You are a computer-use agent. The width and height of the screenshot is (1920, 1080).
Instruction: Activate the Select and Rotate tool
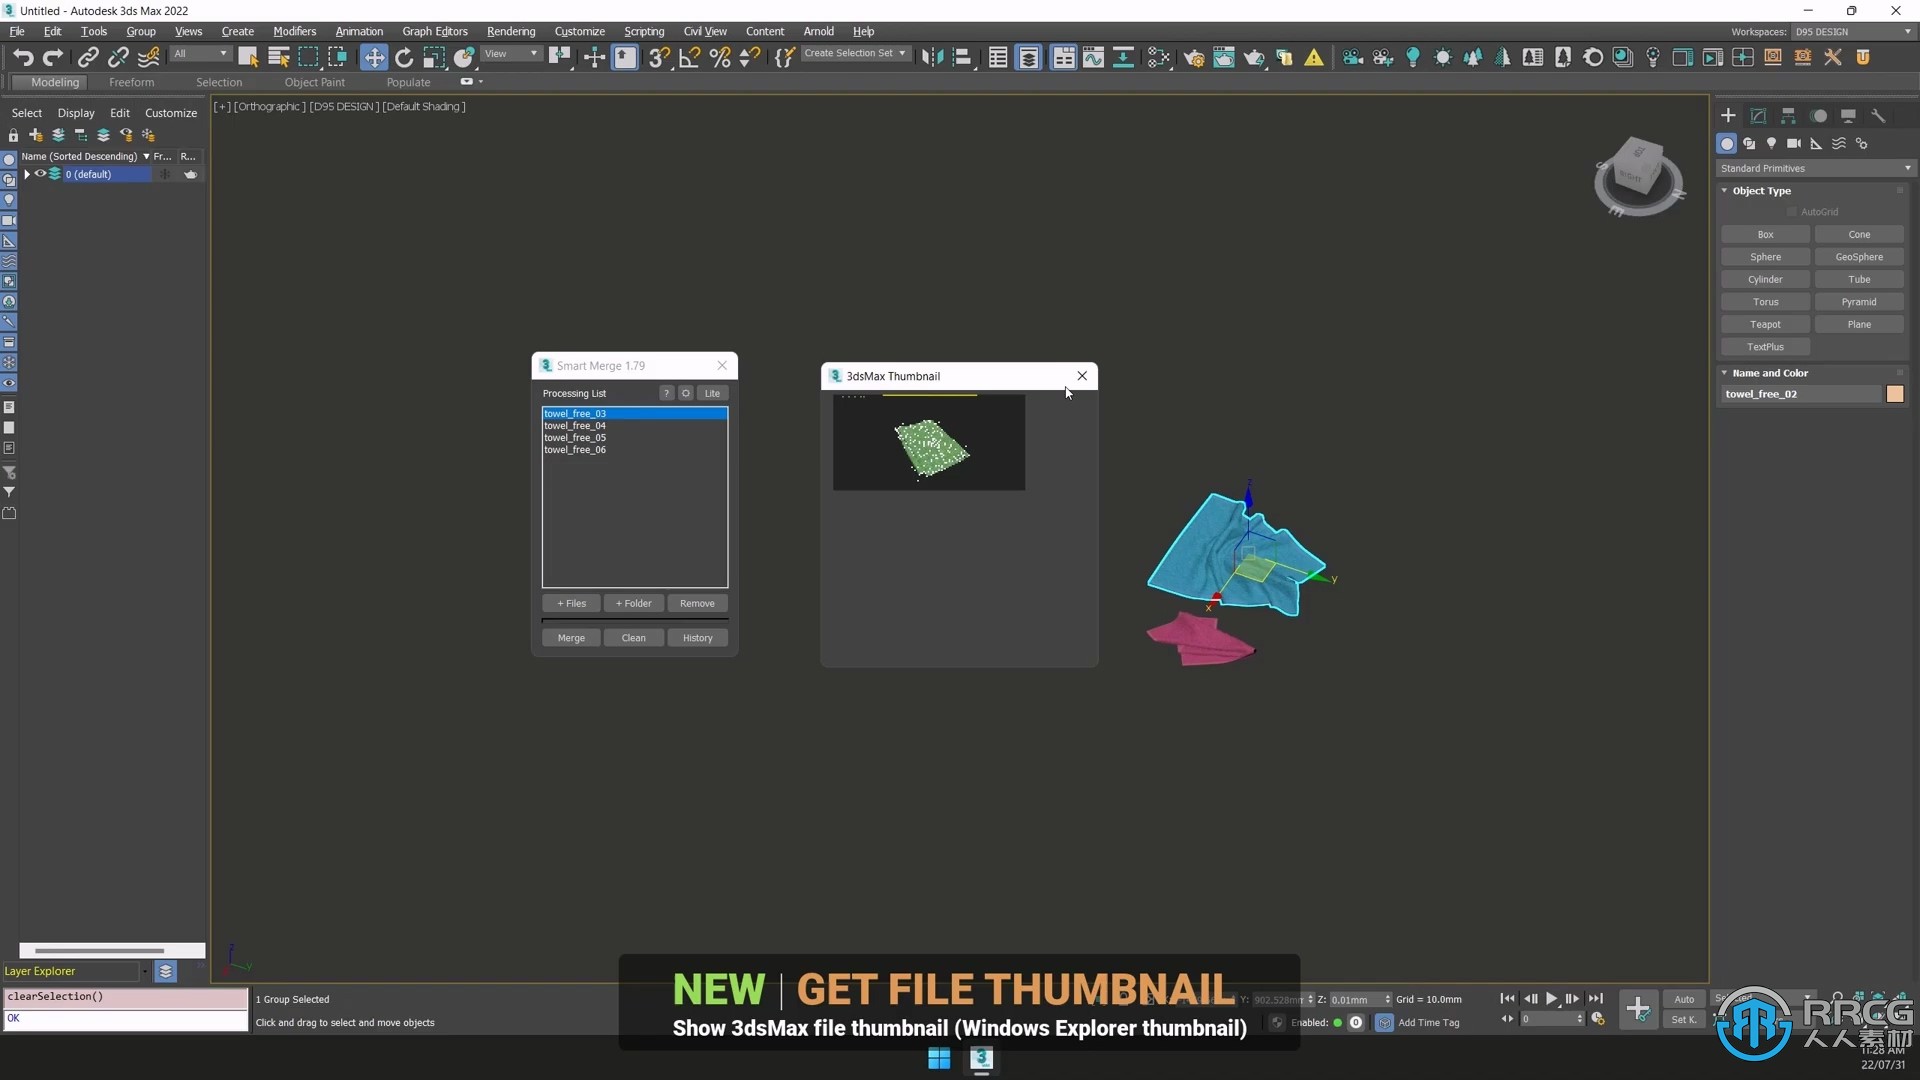[404, 57]
